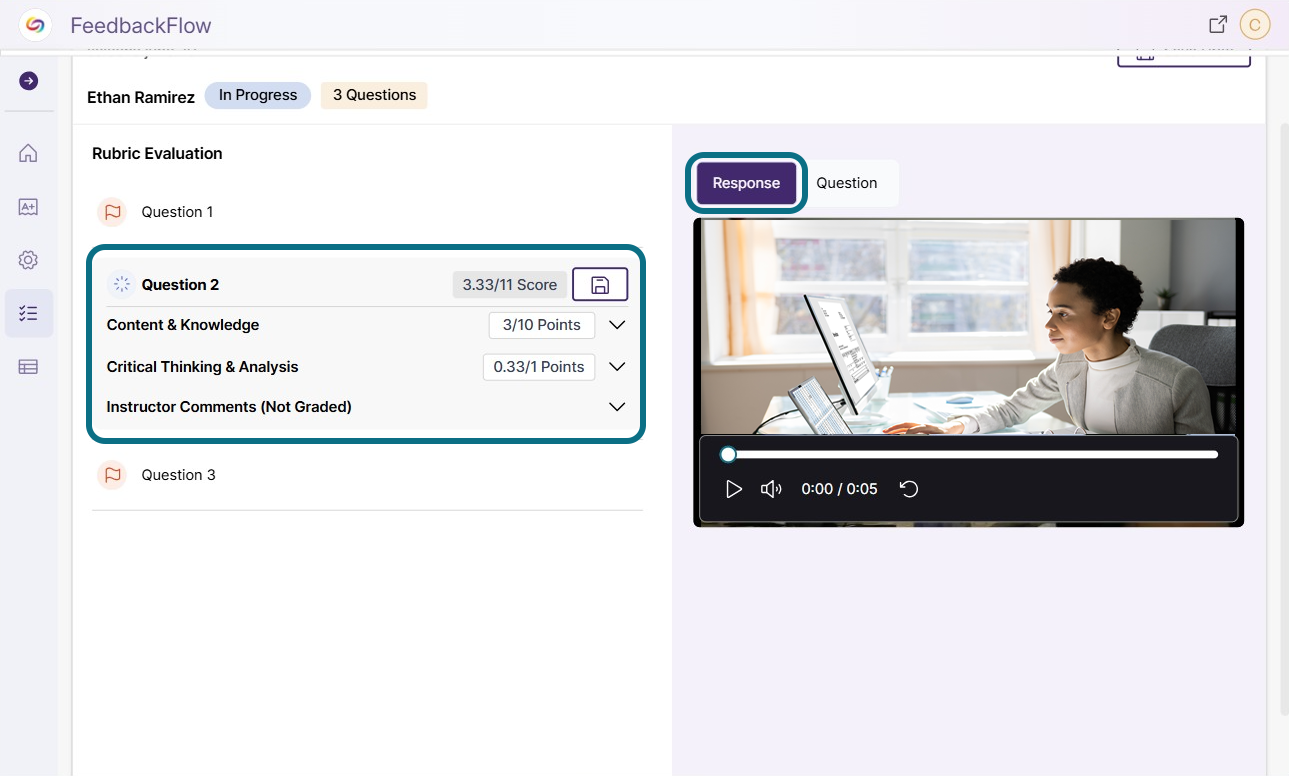Open the A+ grades icon in the sidebar
The image size is (1289, 776).
[x=28, y=207]
